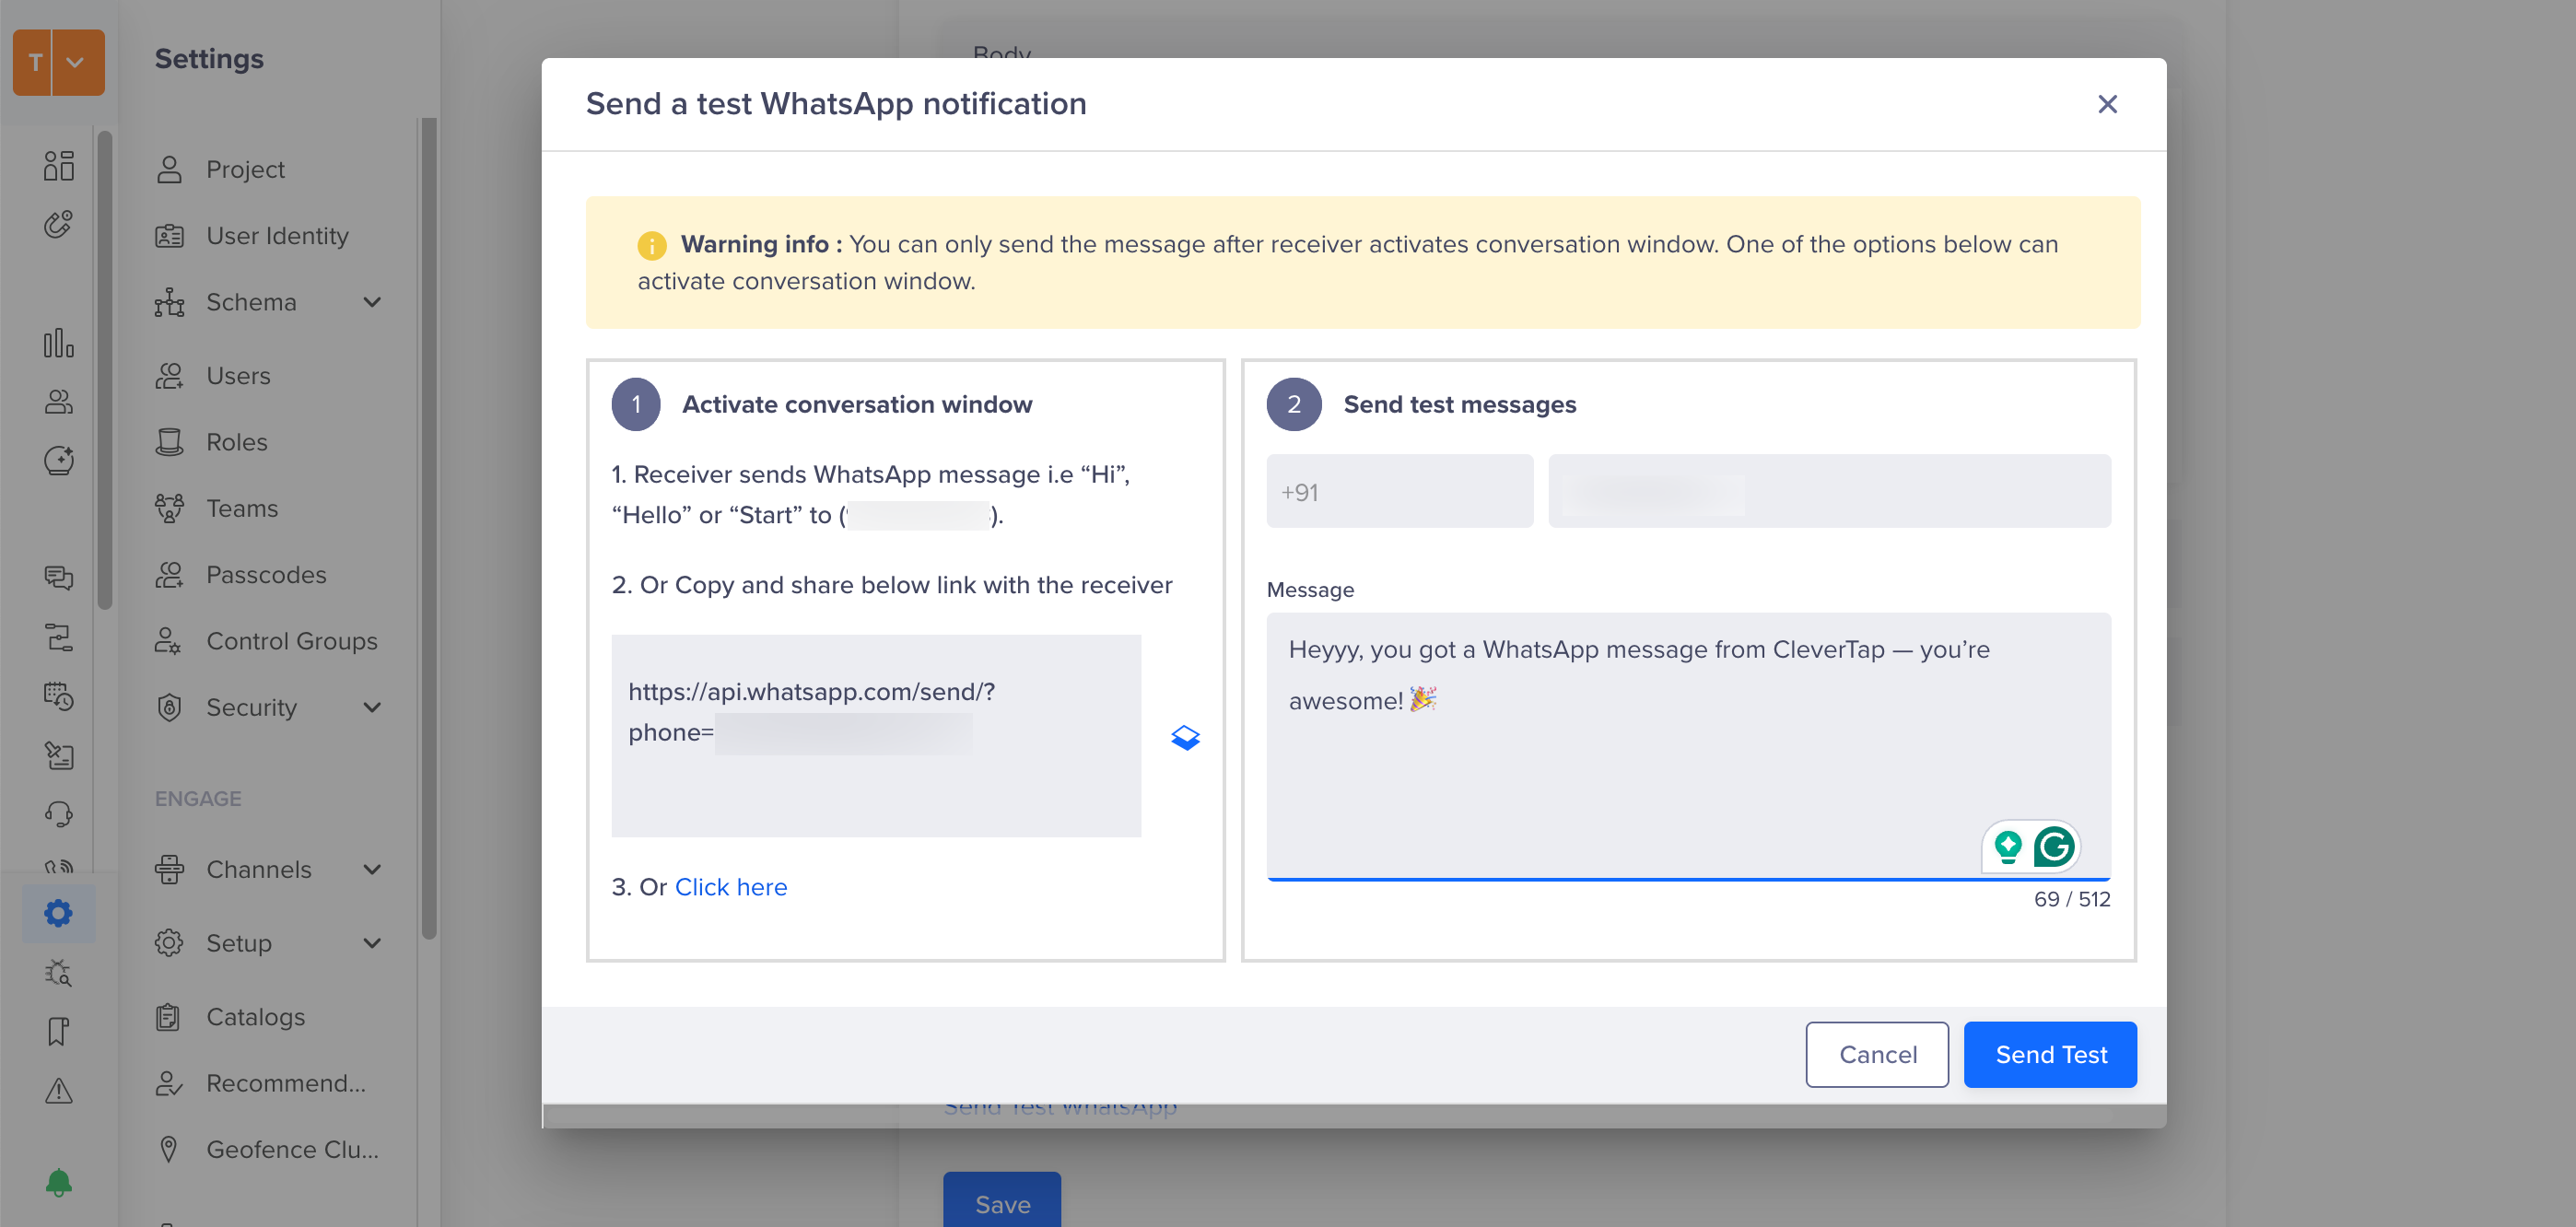Select the +91 country code field
The height and width of the screenshot is (1227, 2576).
coord(1399,492)
